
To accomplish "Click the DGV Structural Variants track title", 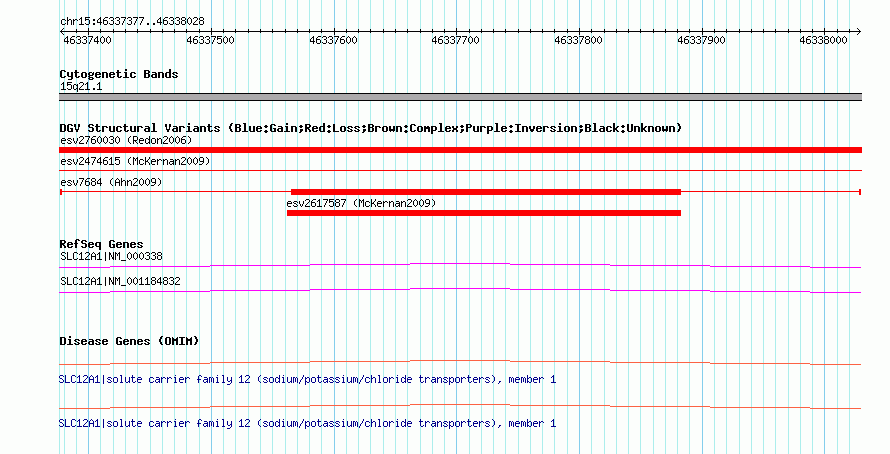I will coord(370,128).
